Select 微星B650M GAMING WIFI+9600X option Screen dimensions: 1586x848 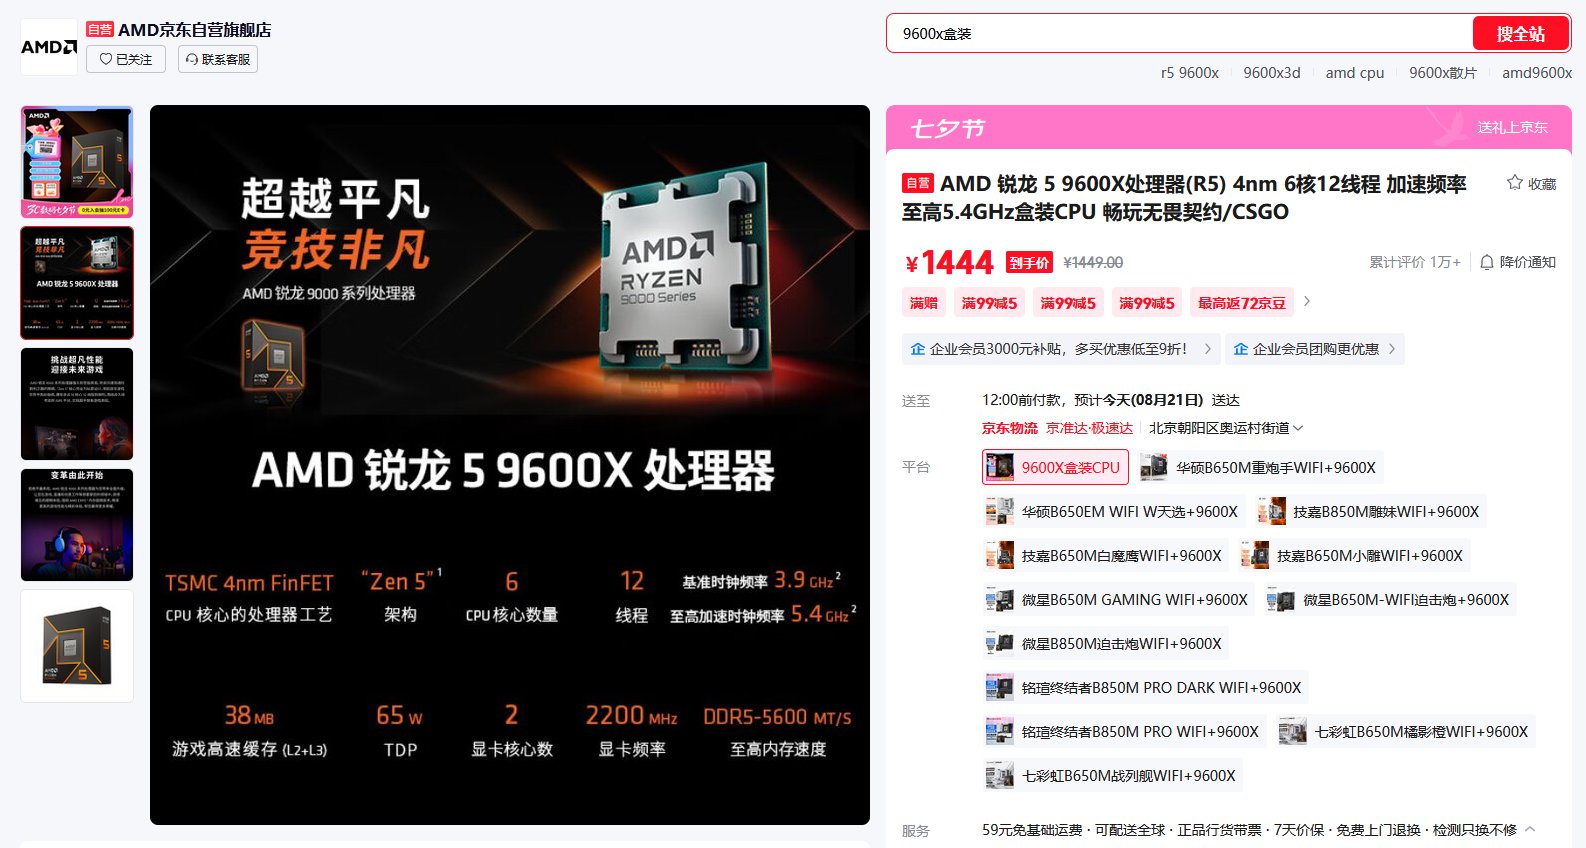pyautogui.click(x=1119, y=599)
